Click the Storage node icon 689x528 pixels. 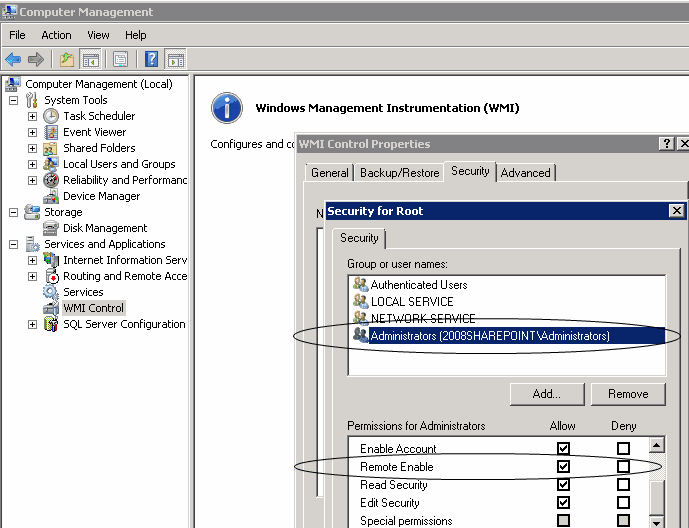coord(32,212)
